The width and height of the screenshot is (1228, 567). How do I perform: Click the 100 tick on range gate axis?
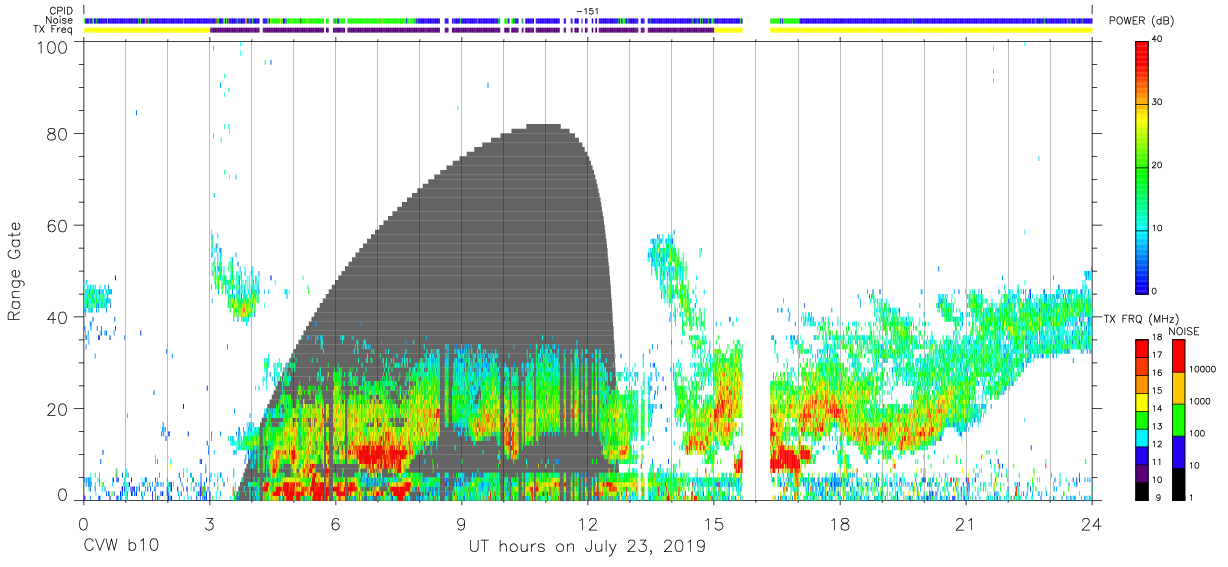coord(53,47)
